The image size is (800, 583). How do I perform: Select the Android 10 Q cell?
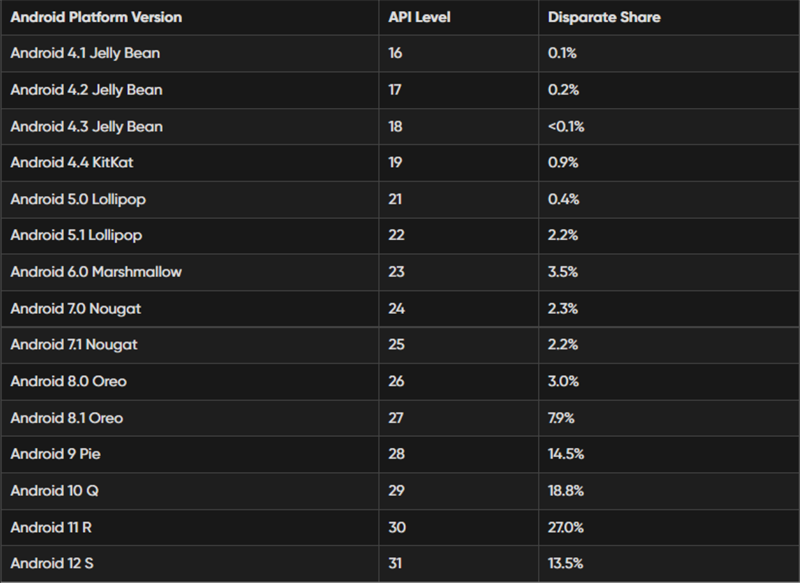tap(55, 491)
